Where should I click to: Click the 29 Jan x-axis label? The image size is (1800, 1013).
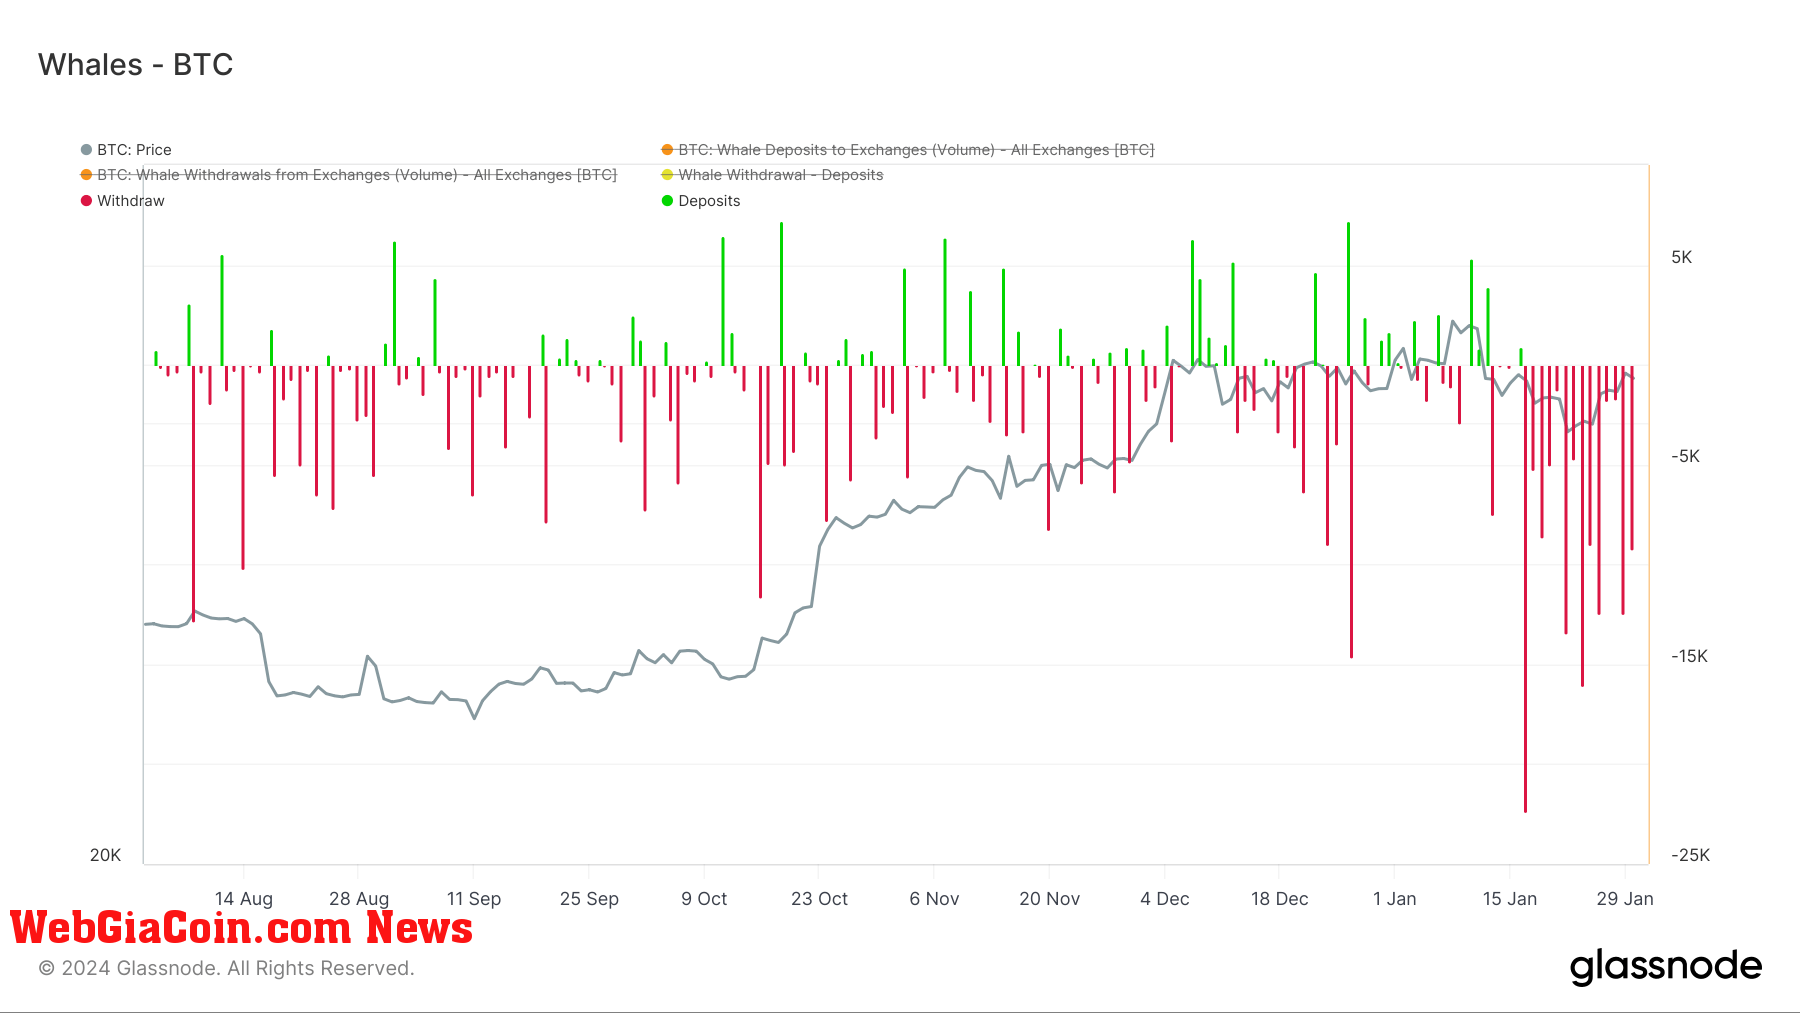coord(1625,899)
